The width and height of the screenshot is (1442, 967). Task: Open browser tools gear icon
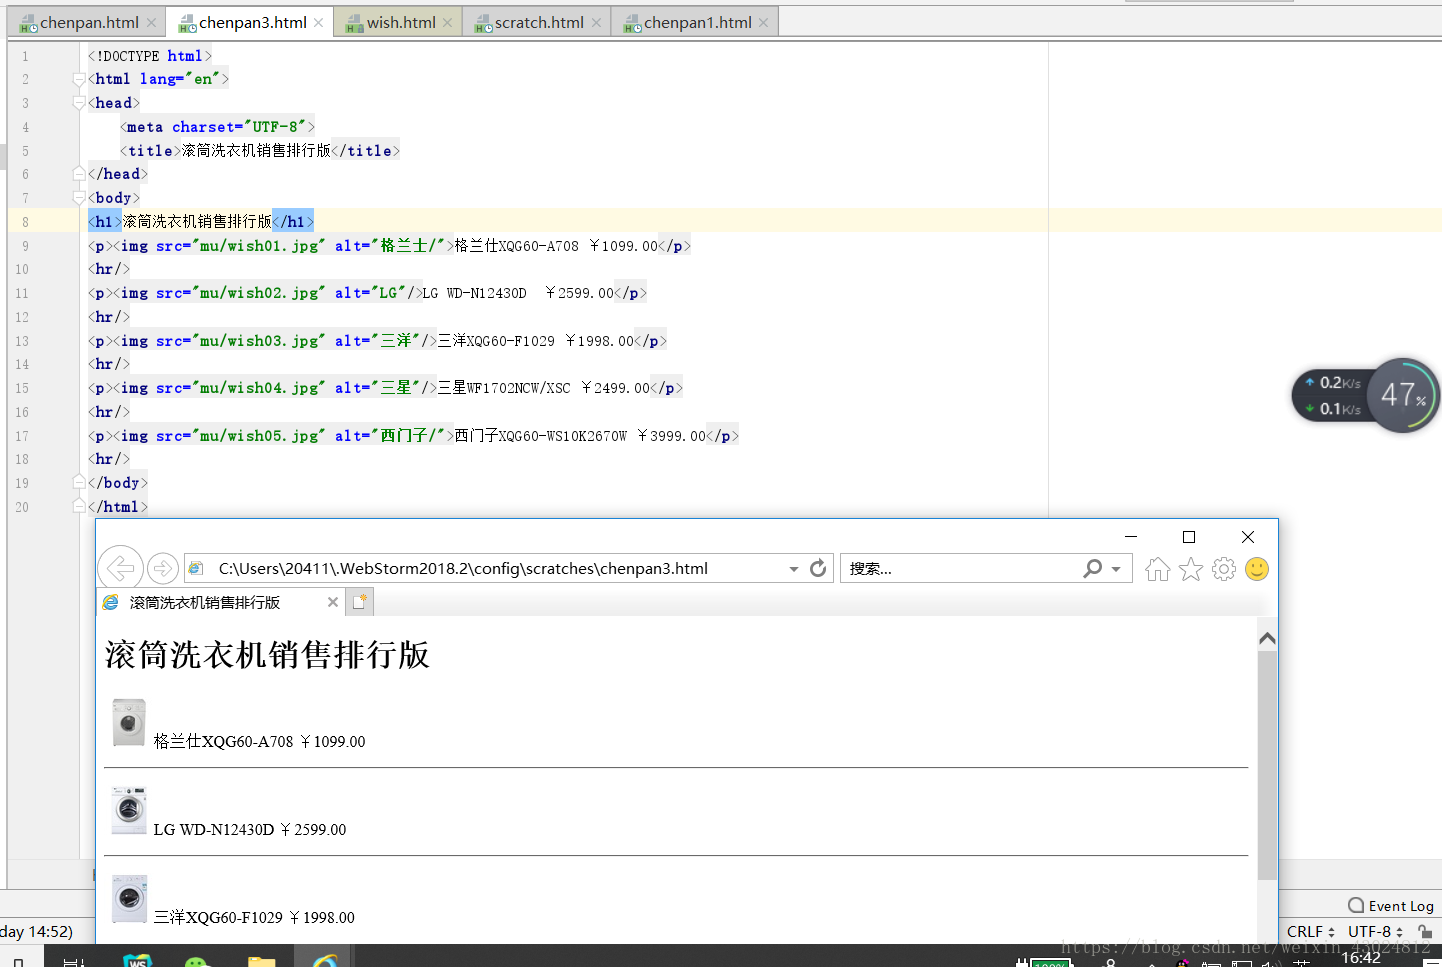[1224, 569]
